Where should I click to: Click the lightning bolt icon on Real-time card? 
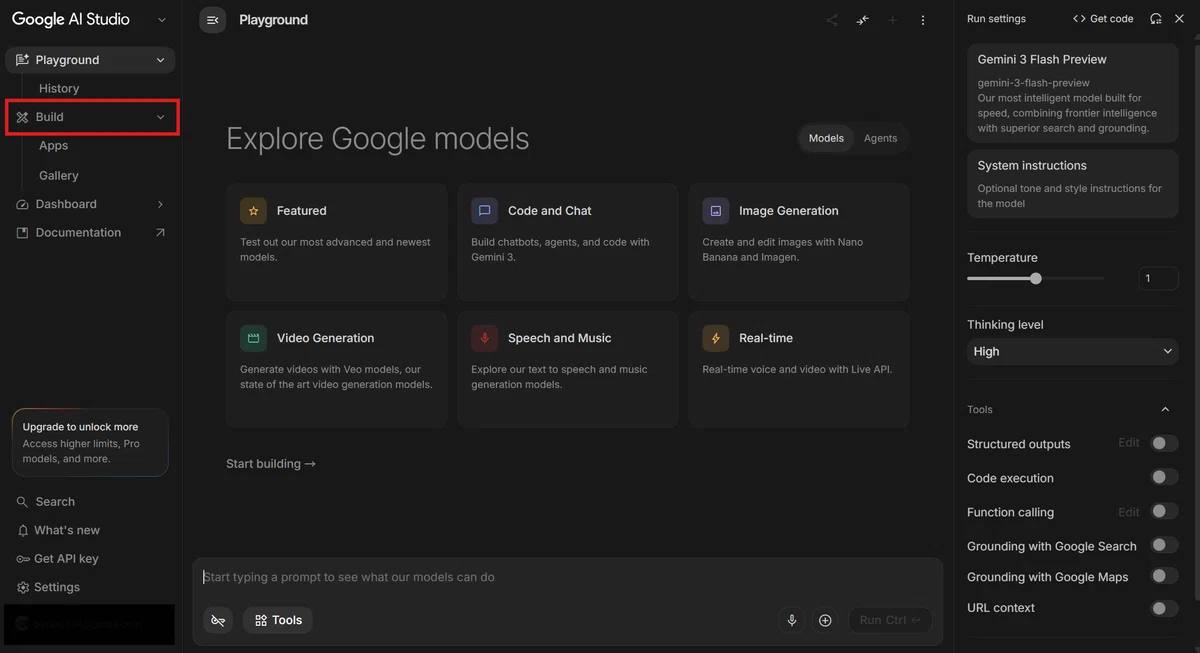tap(715, 338)
